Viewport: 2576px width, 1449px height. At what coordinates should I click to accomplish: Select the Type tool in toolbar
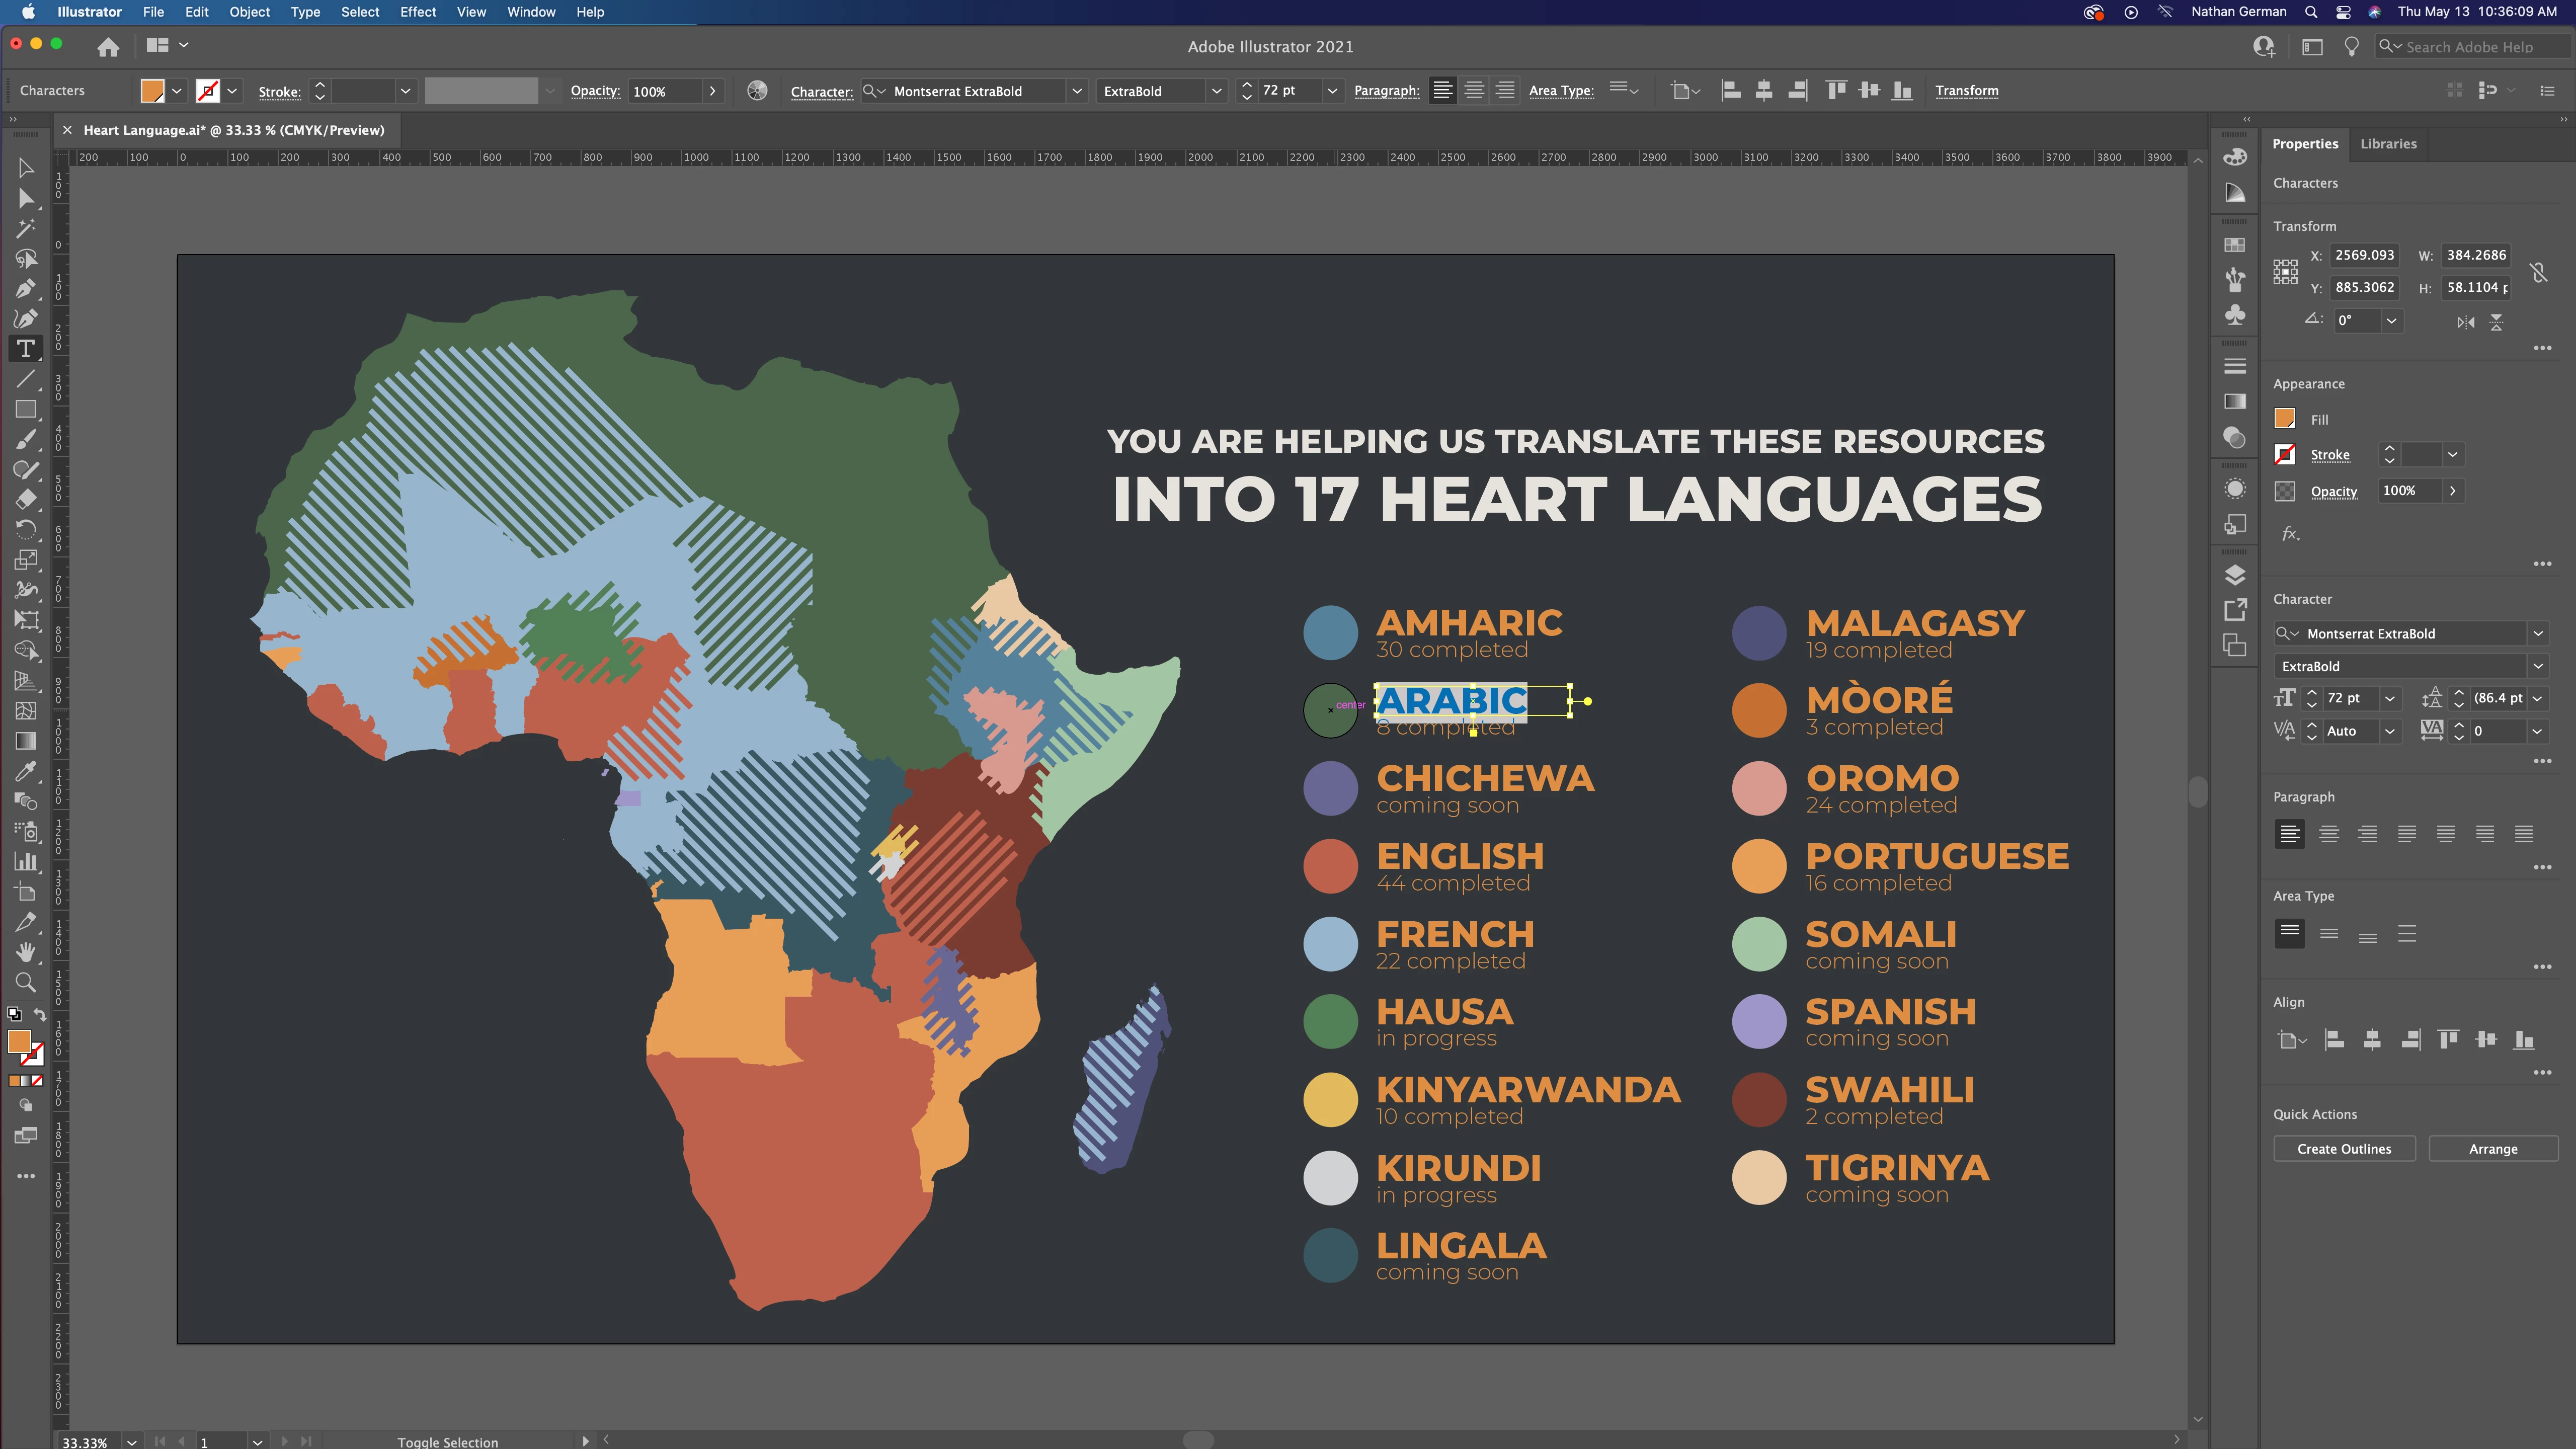pyautogui.click(x=26, y=349)
